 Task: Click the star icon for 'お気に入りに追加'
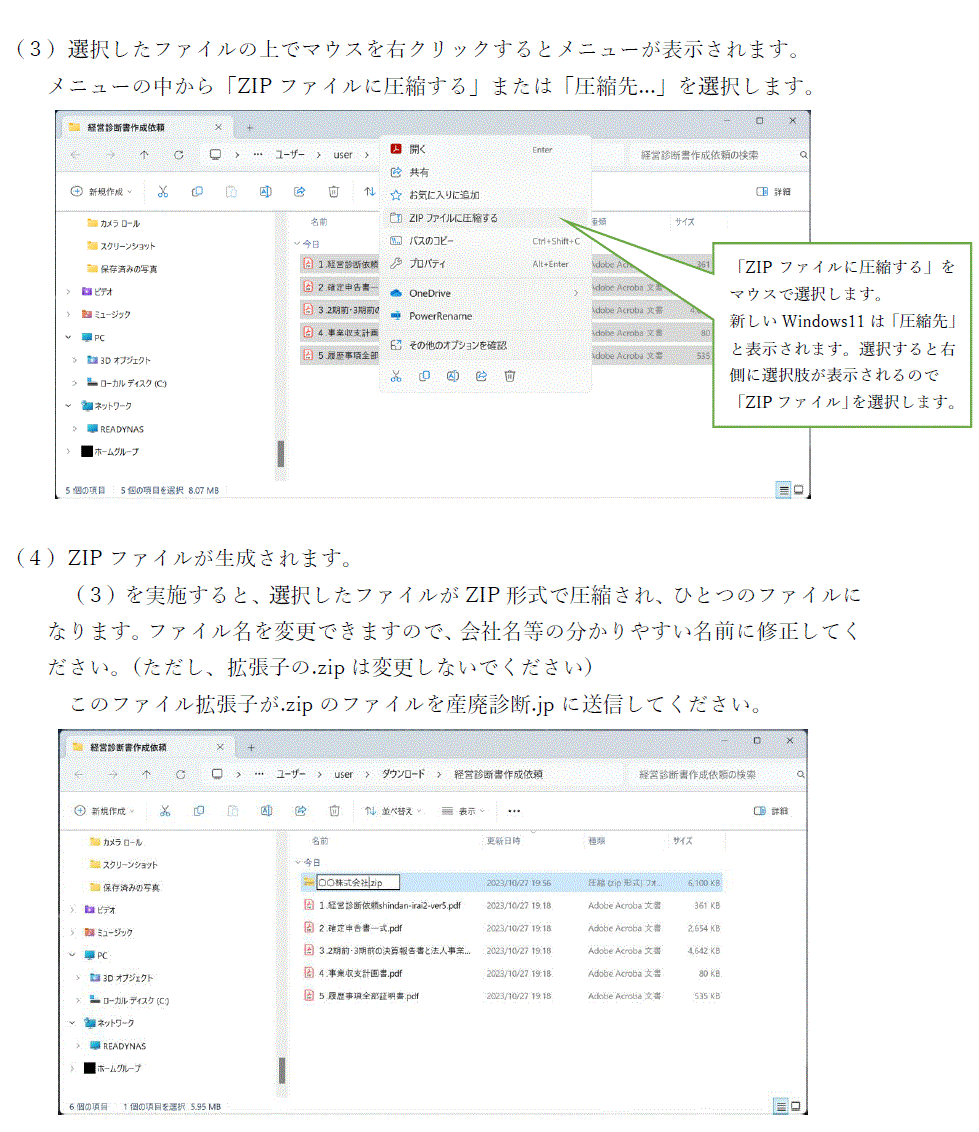396,195
